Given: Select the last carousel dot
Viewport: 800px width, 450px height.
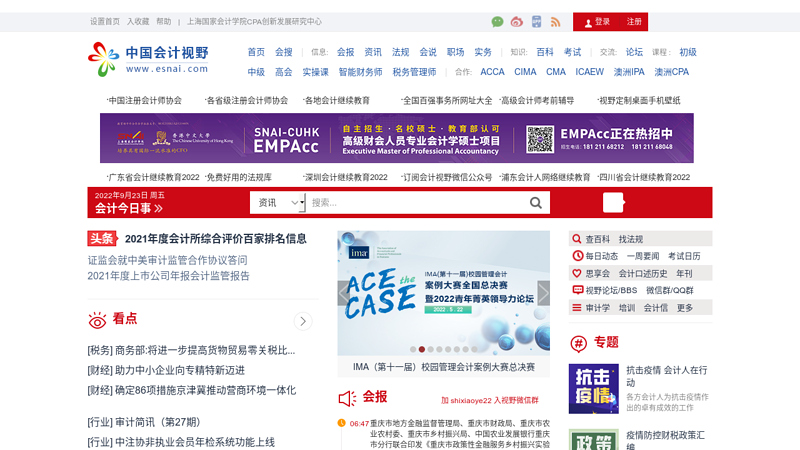Looking at the screenshot, I should point(474,349).
